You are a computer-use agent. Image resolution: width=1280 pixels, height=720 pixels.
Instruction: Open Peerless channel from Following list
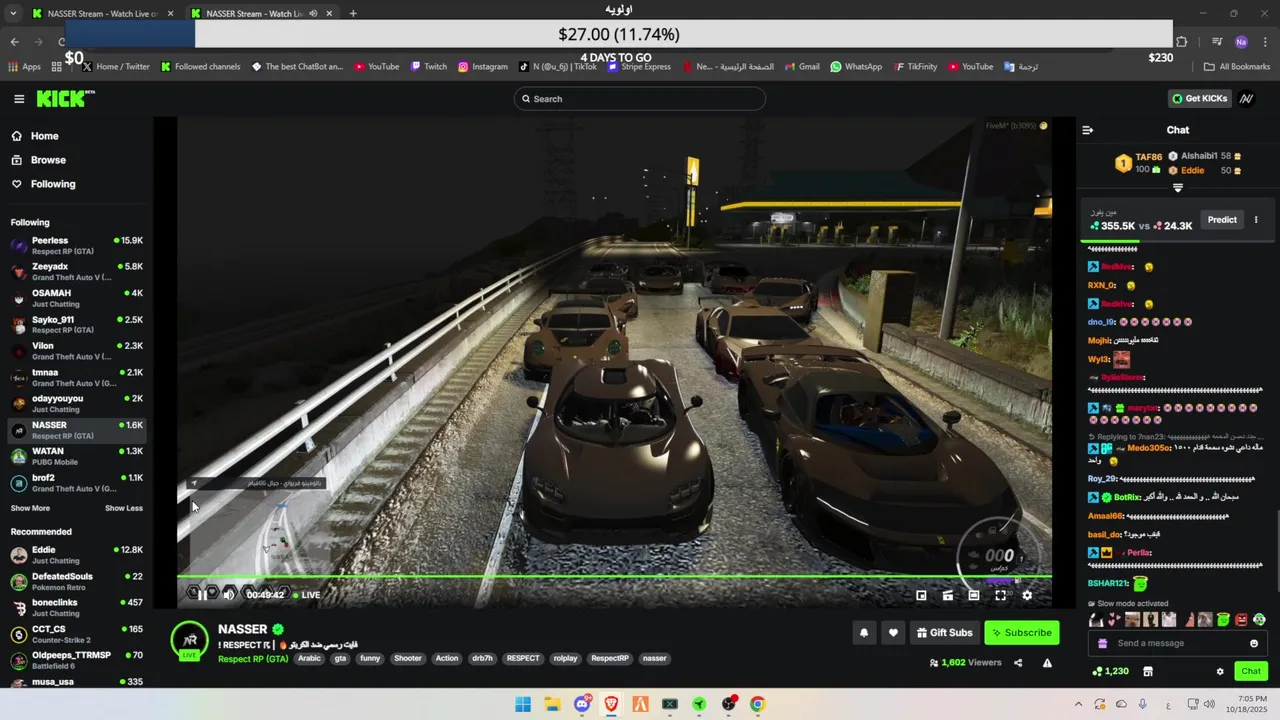[x=77, y=246]
